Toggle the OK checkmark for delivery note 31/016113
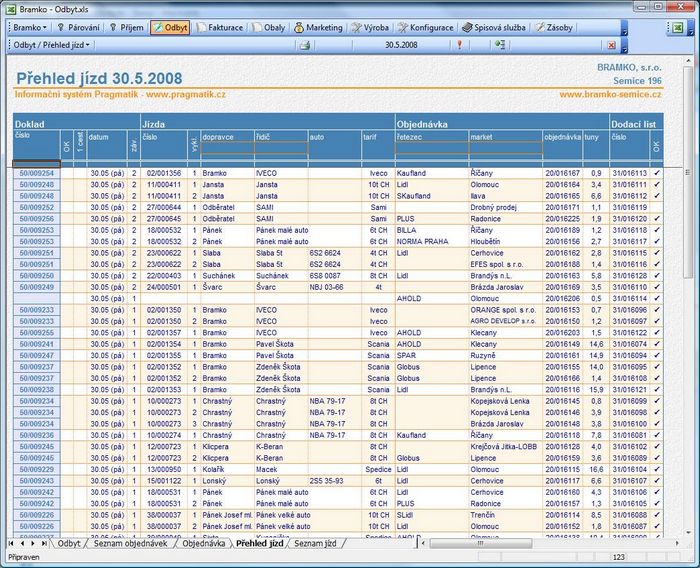700x568 pixels. (657, 173)
